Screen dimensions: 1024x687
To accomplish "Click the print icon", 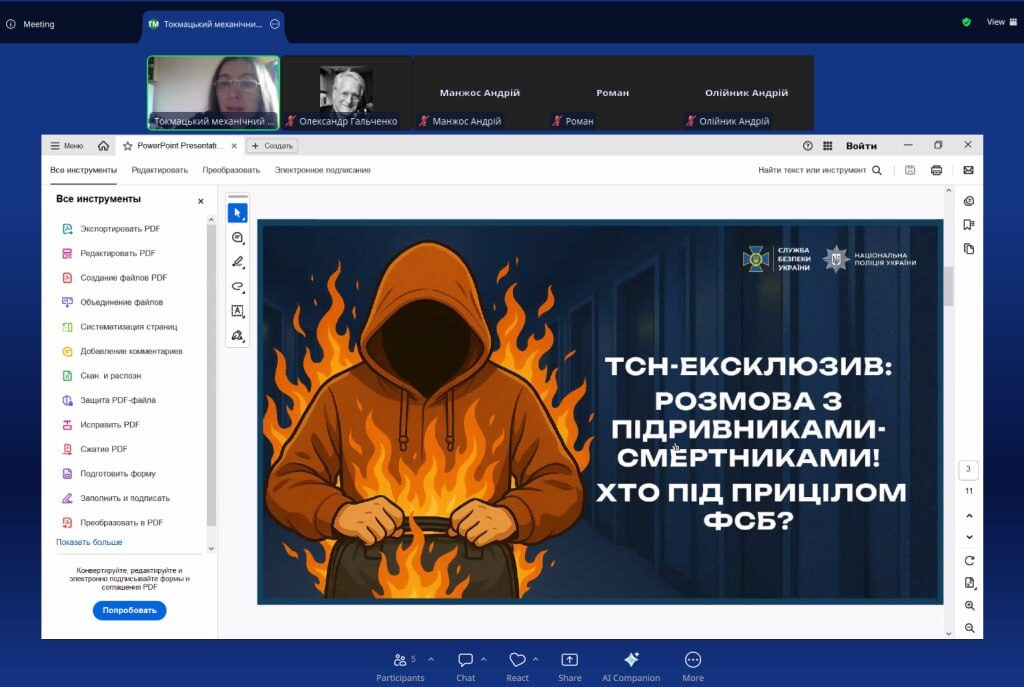I will point(936,170).
